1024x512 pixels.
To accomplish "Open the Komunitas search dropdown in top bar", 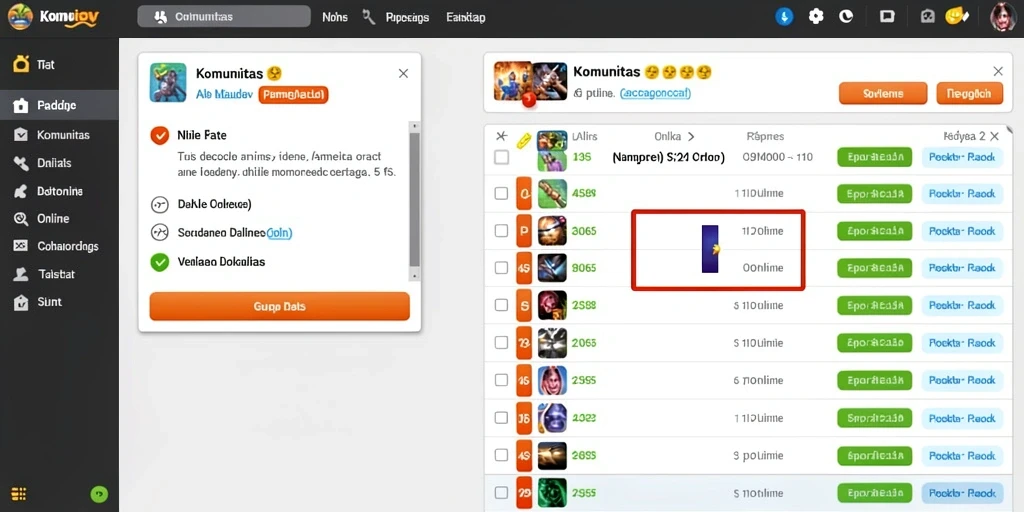I will pos(223,17).
